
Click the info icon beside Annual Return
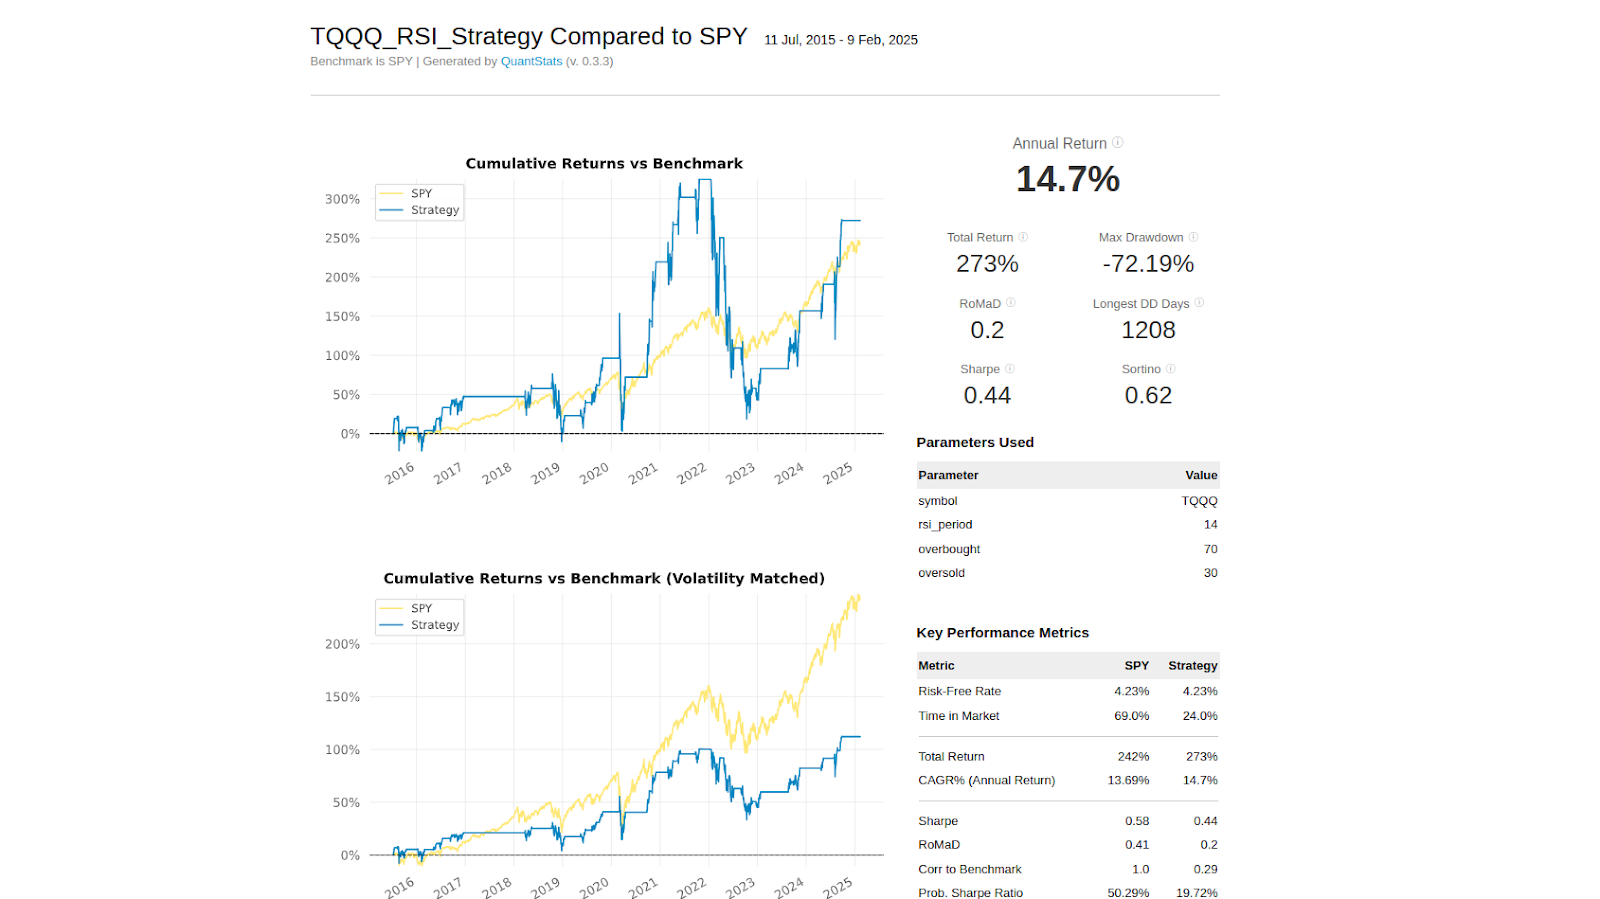click(1118, 143)
